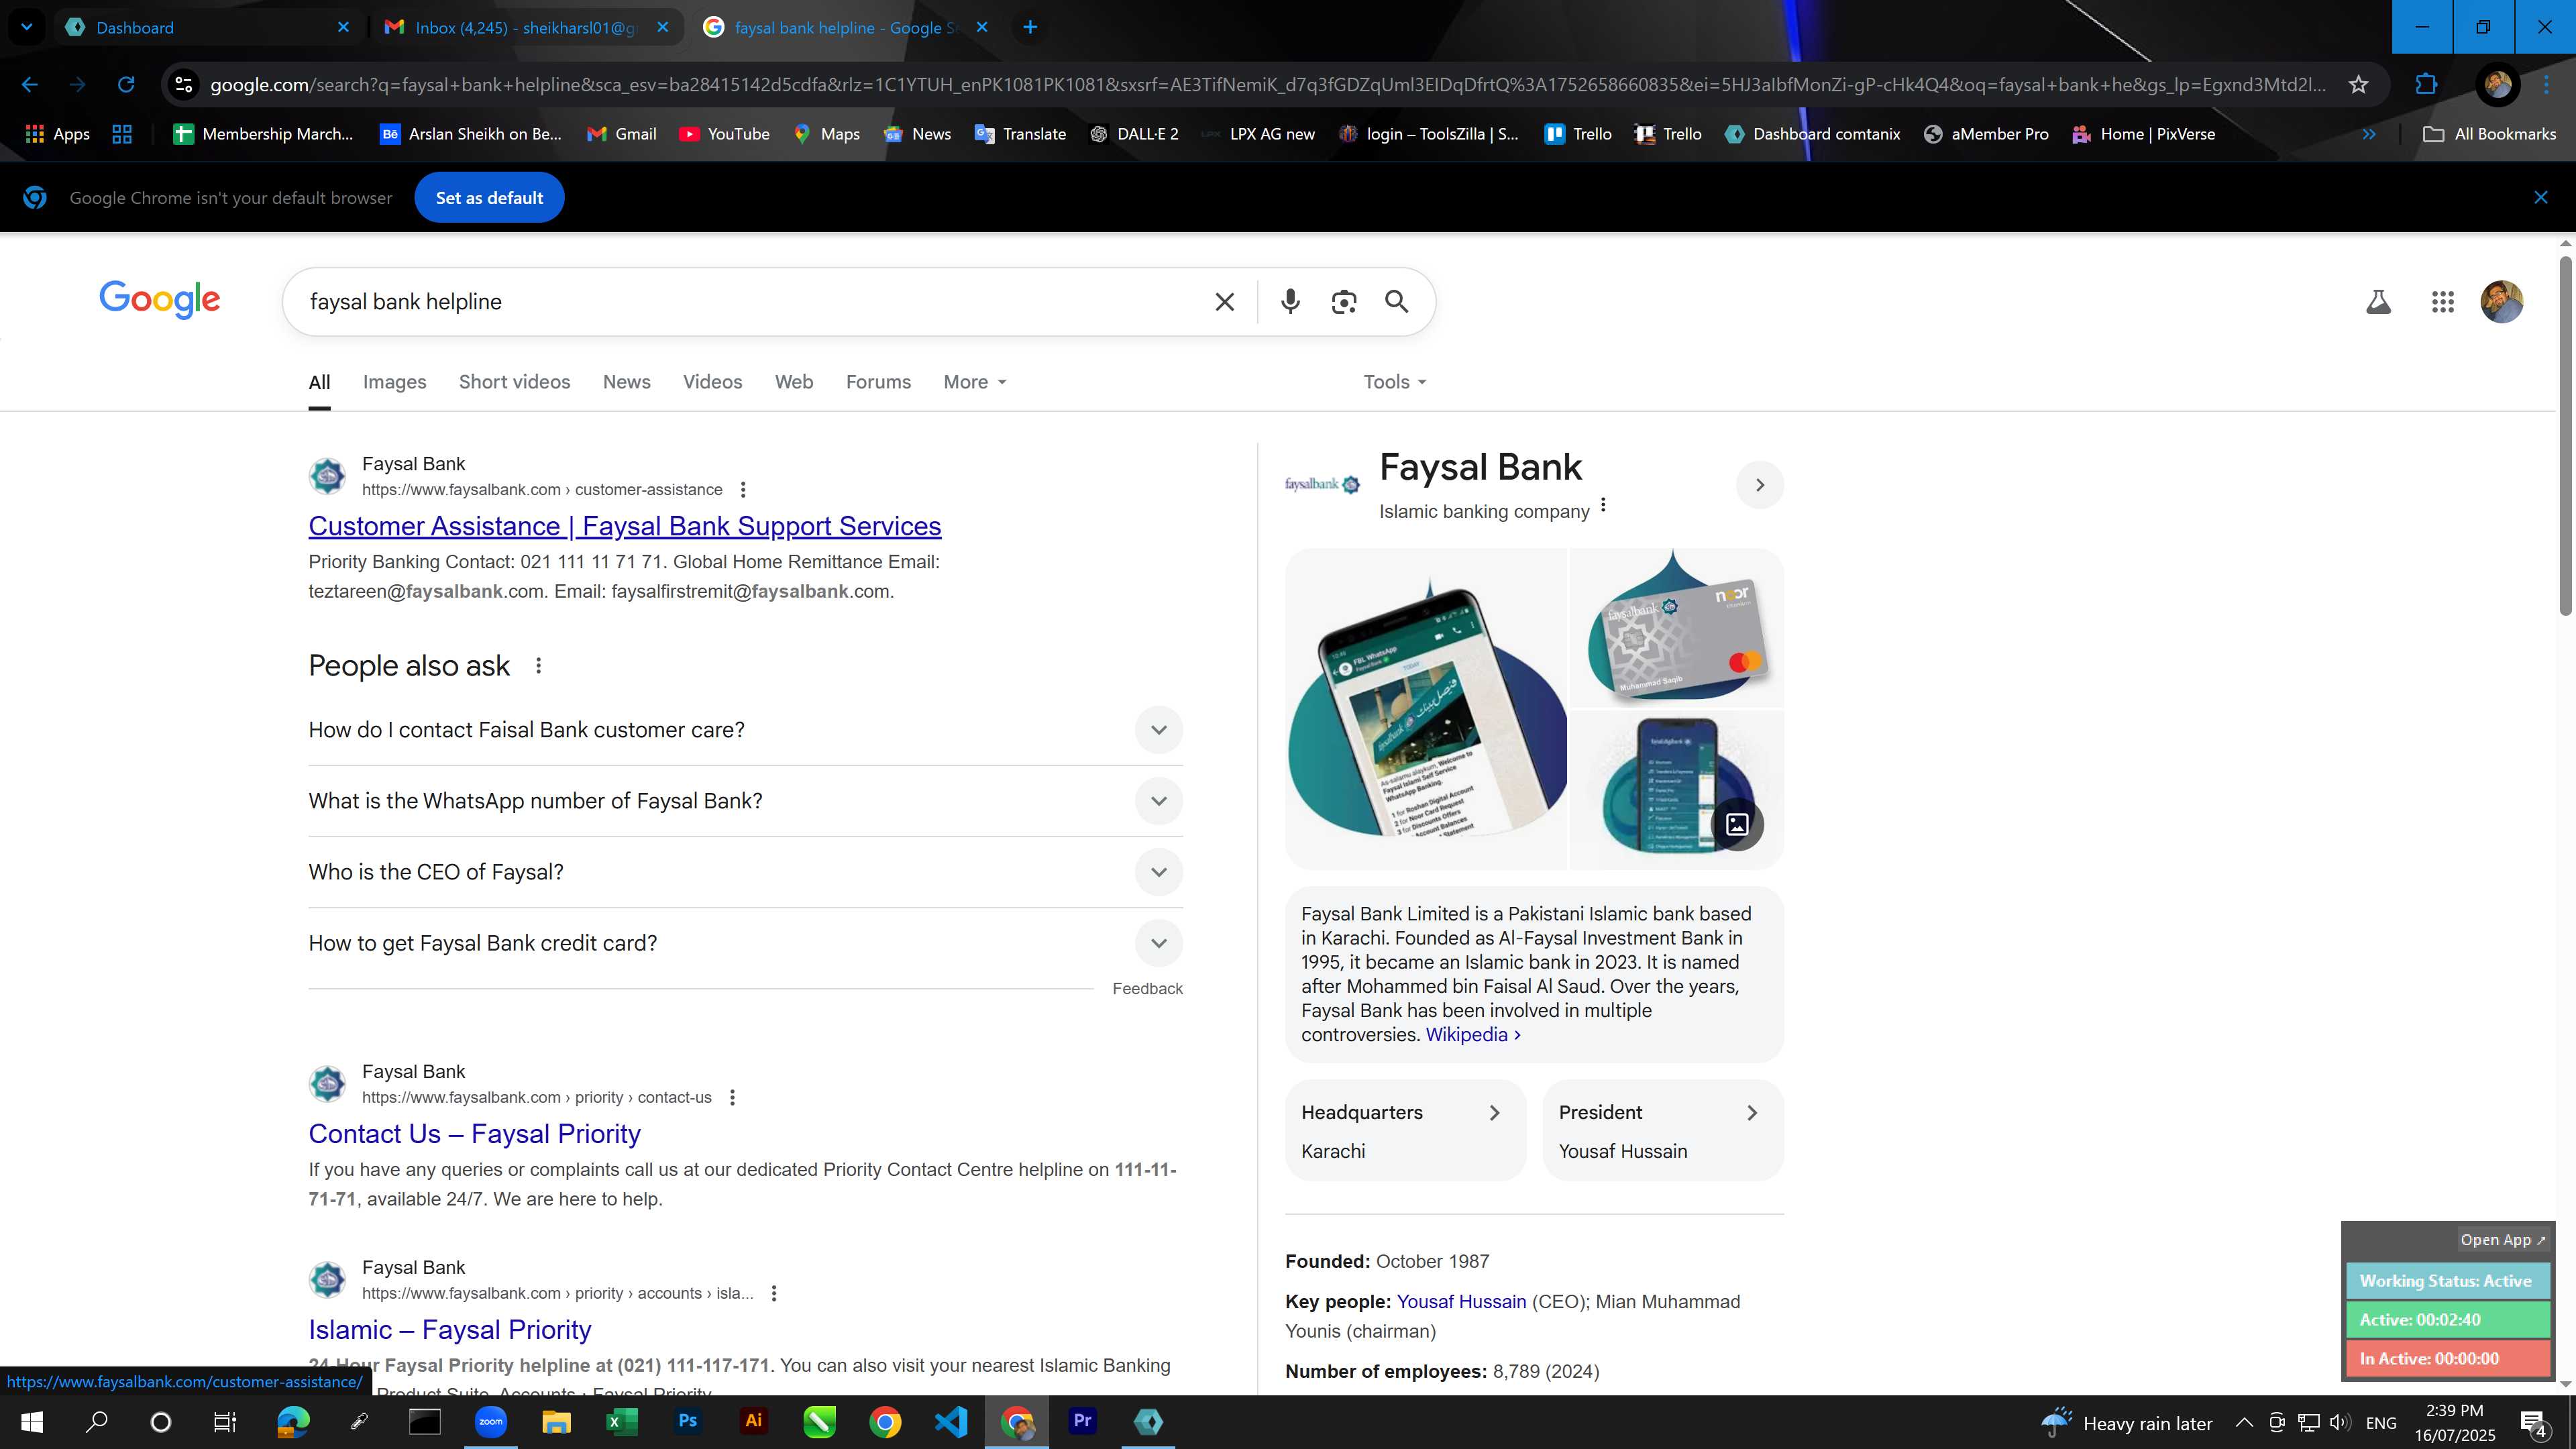Viewport: 2576px width, 1449px height.
Task: Open Google account profile picture
Action: pos(2502,302)
